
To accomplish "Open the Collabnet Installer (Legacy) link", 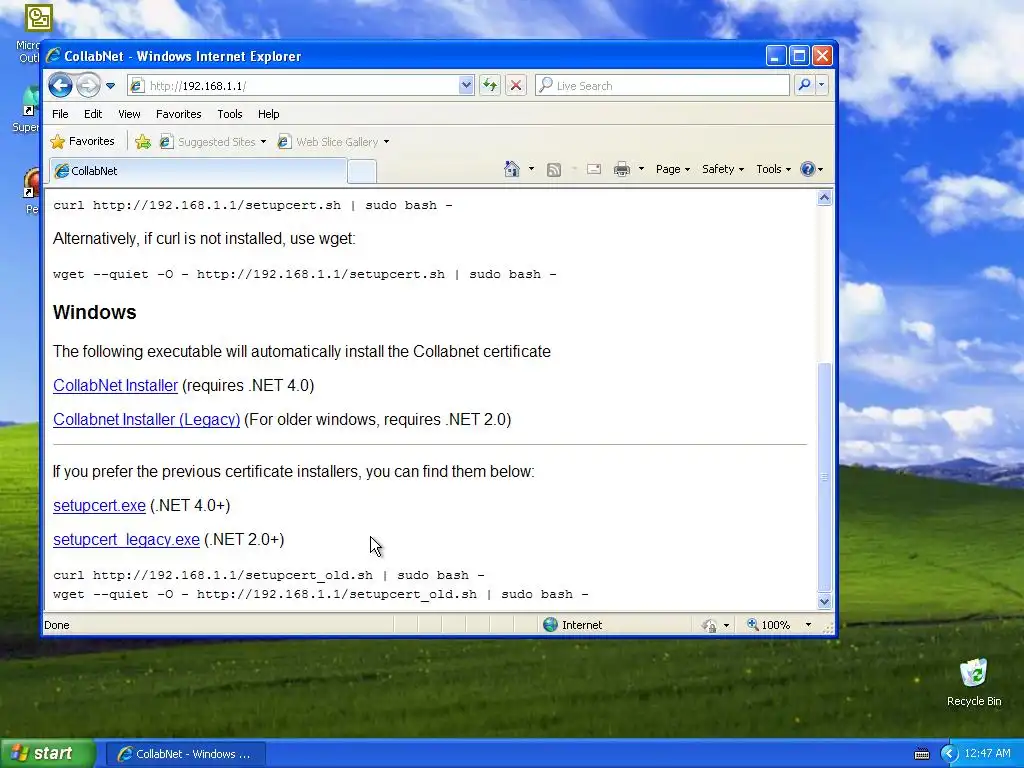I will click(146, 419).
